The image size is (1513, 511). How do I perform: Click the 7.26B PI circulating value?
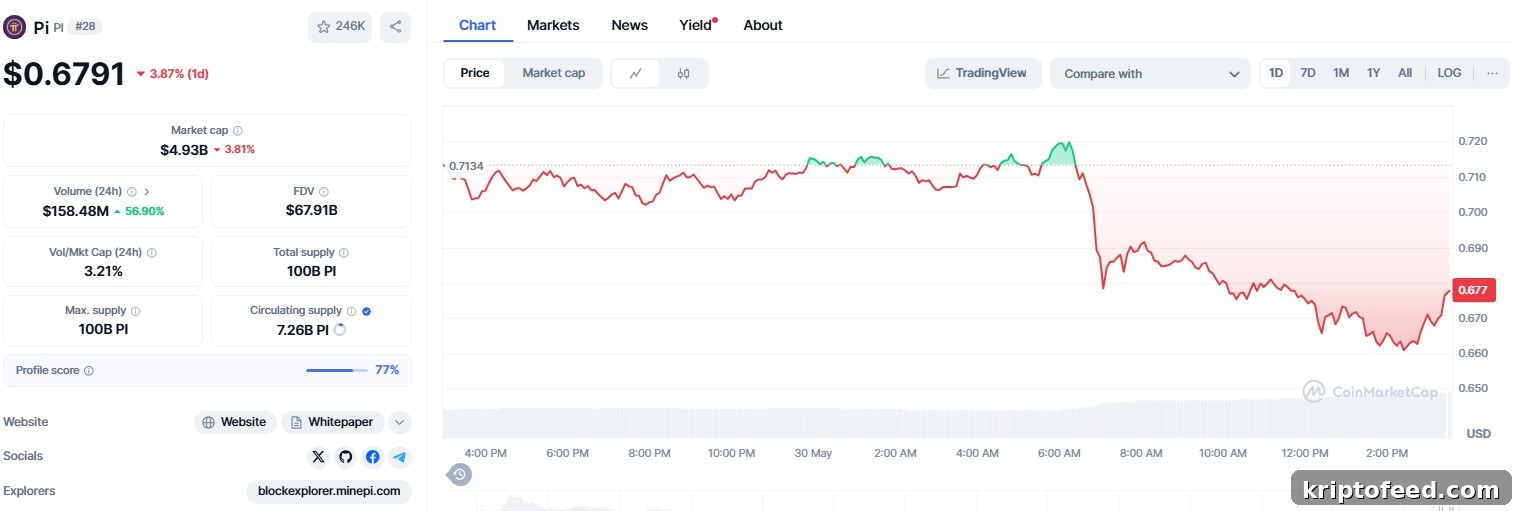pos(303,329)
